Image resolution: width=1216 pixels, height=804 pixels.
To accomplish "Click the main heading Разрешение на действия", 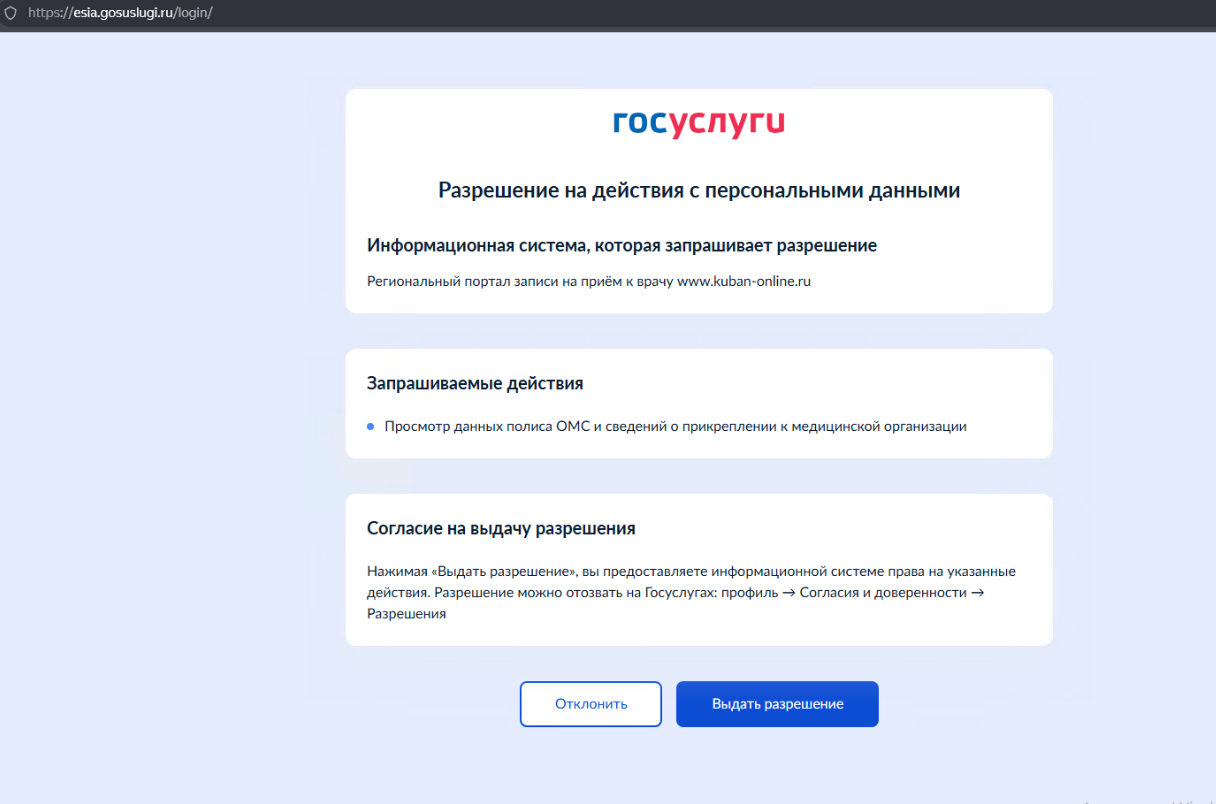I will pyautogui.click(x=698, y=190).
